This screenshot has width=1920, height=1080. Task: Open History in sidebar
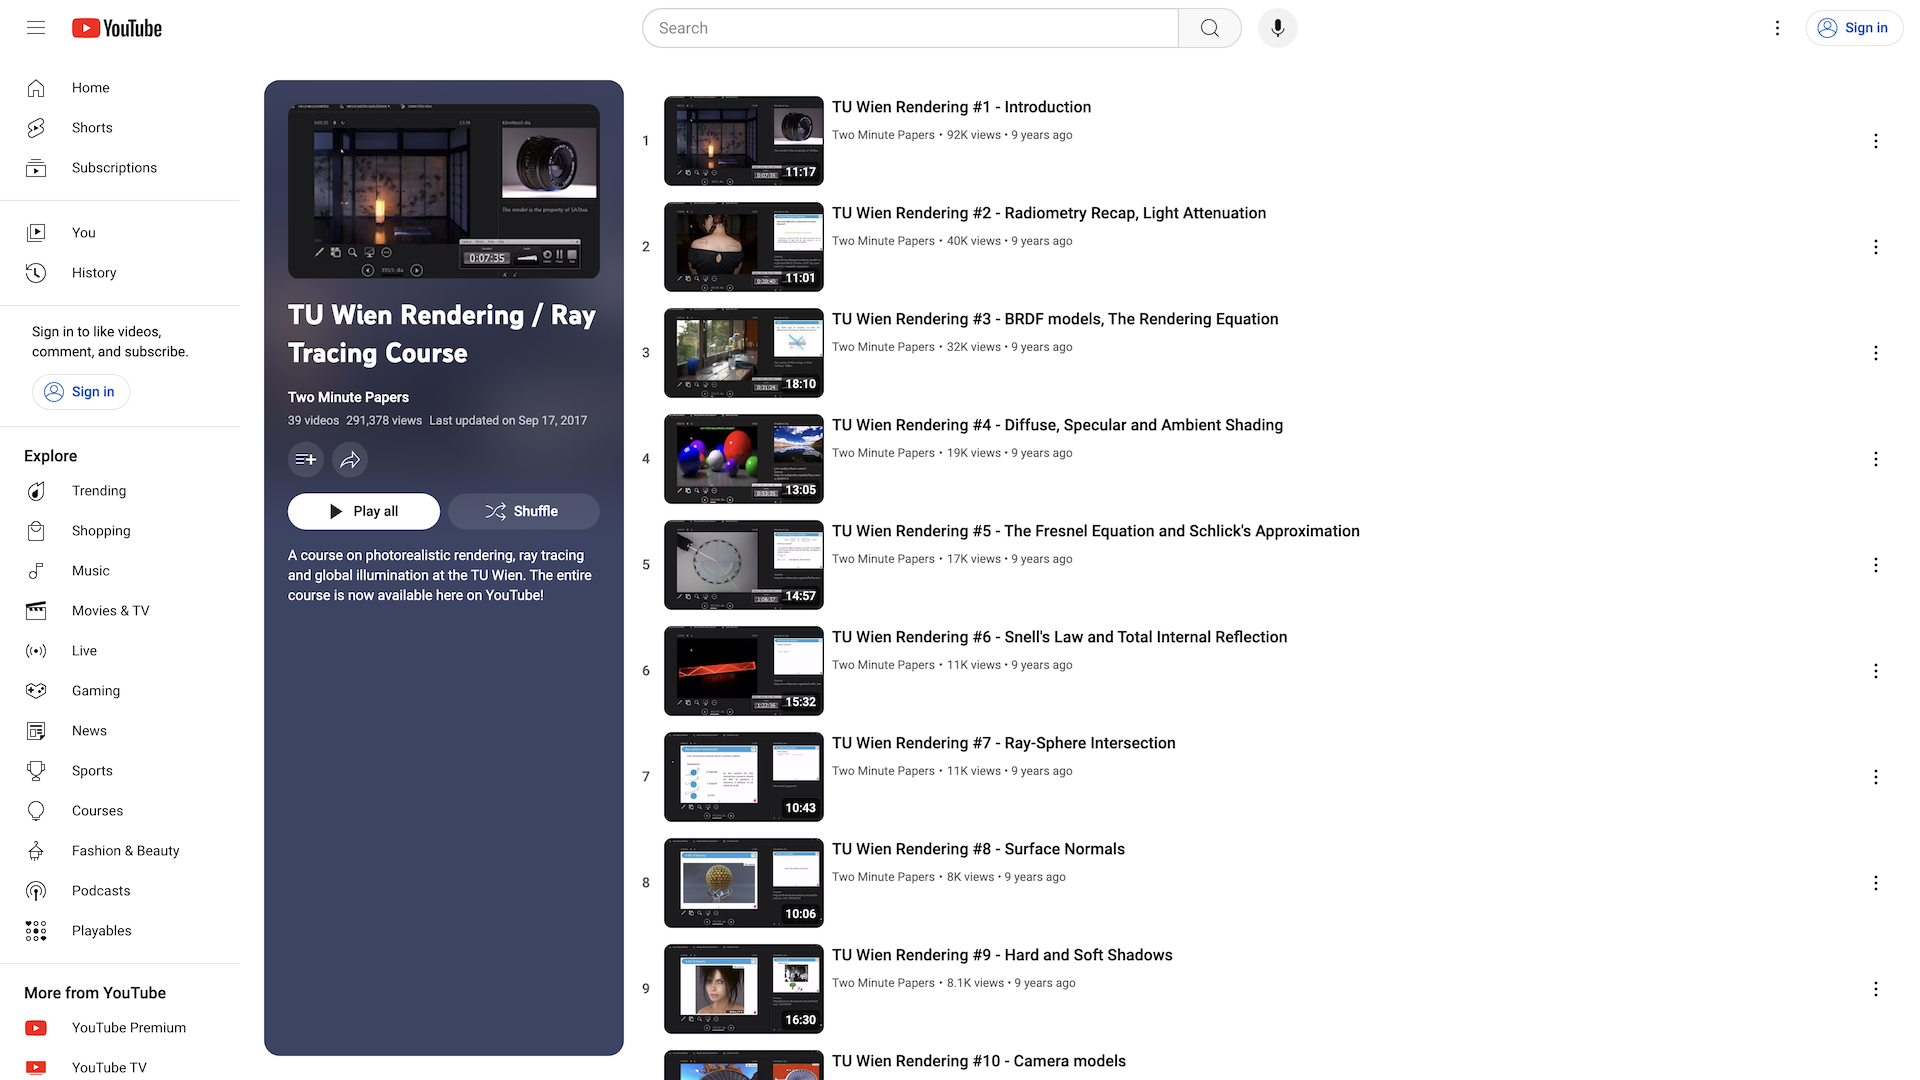(120, 273)
